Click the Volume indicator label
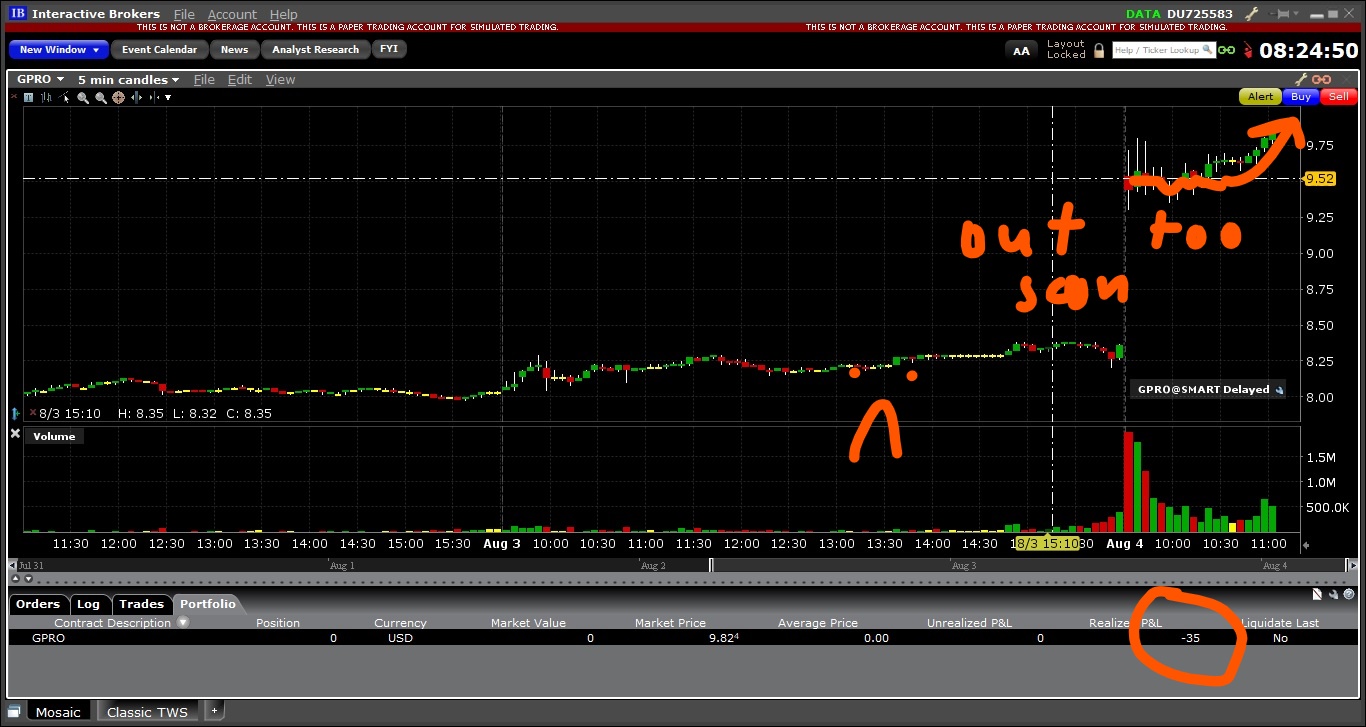The width and height of the screenshot is (1366, 727). 54,436
